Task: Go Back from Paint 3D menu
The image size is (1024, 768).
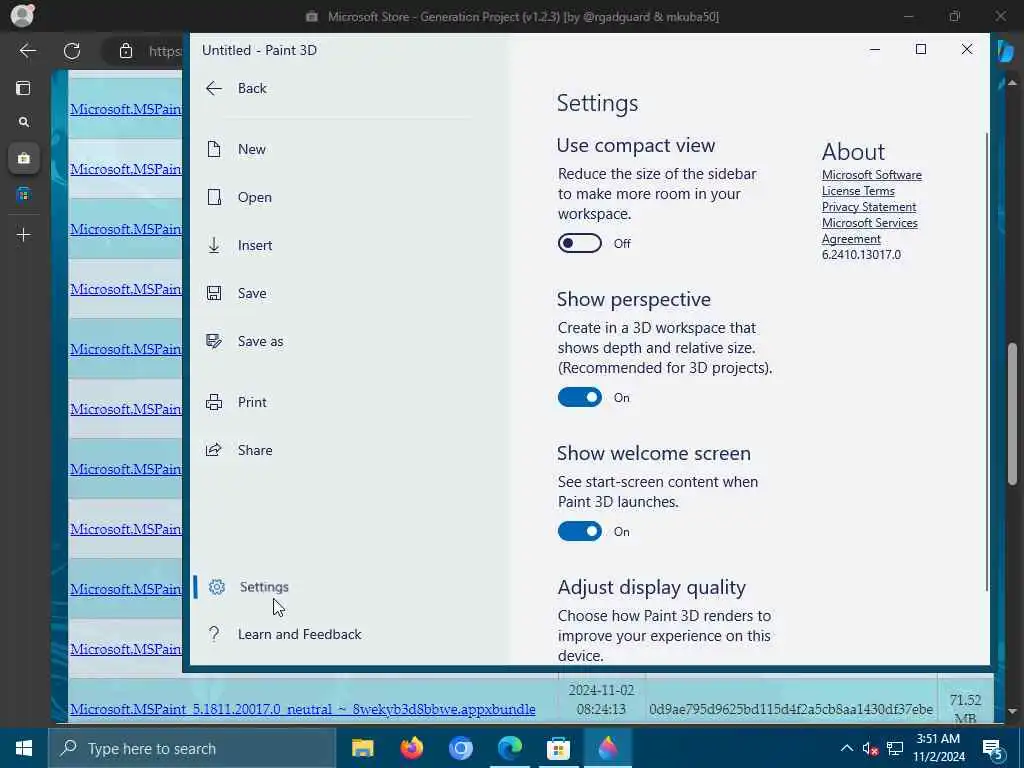Action: [236, 88]
